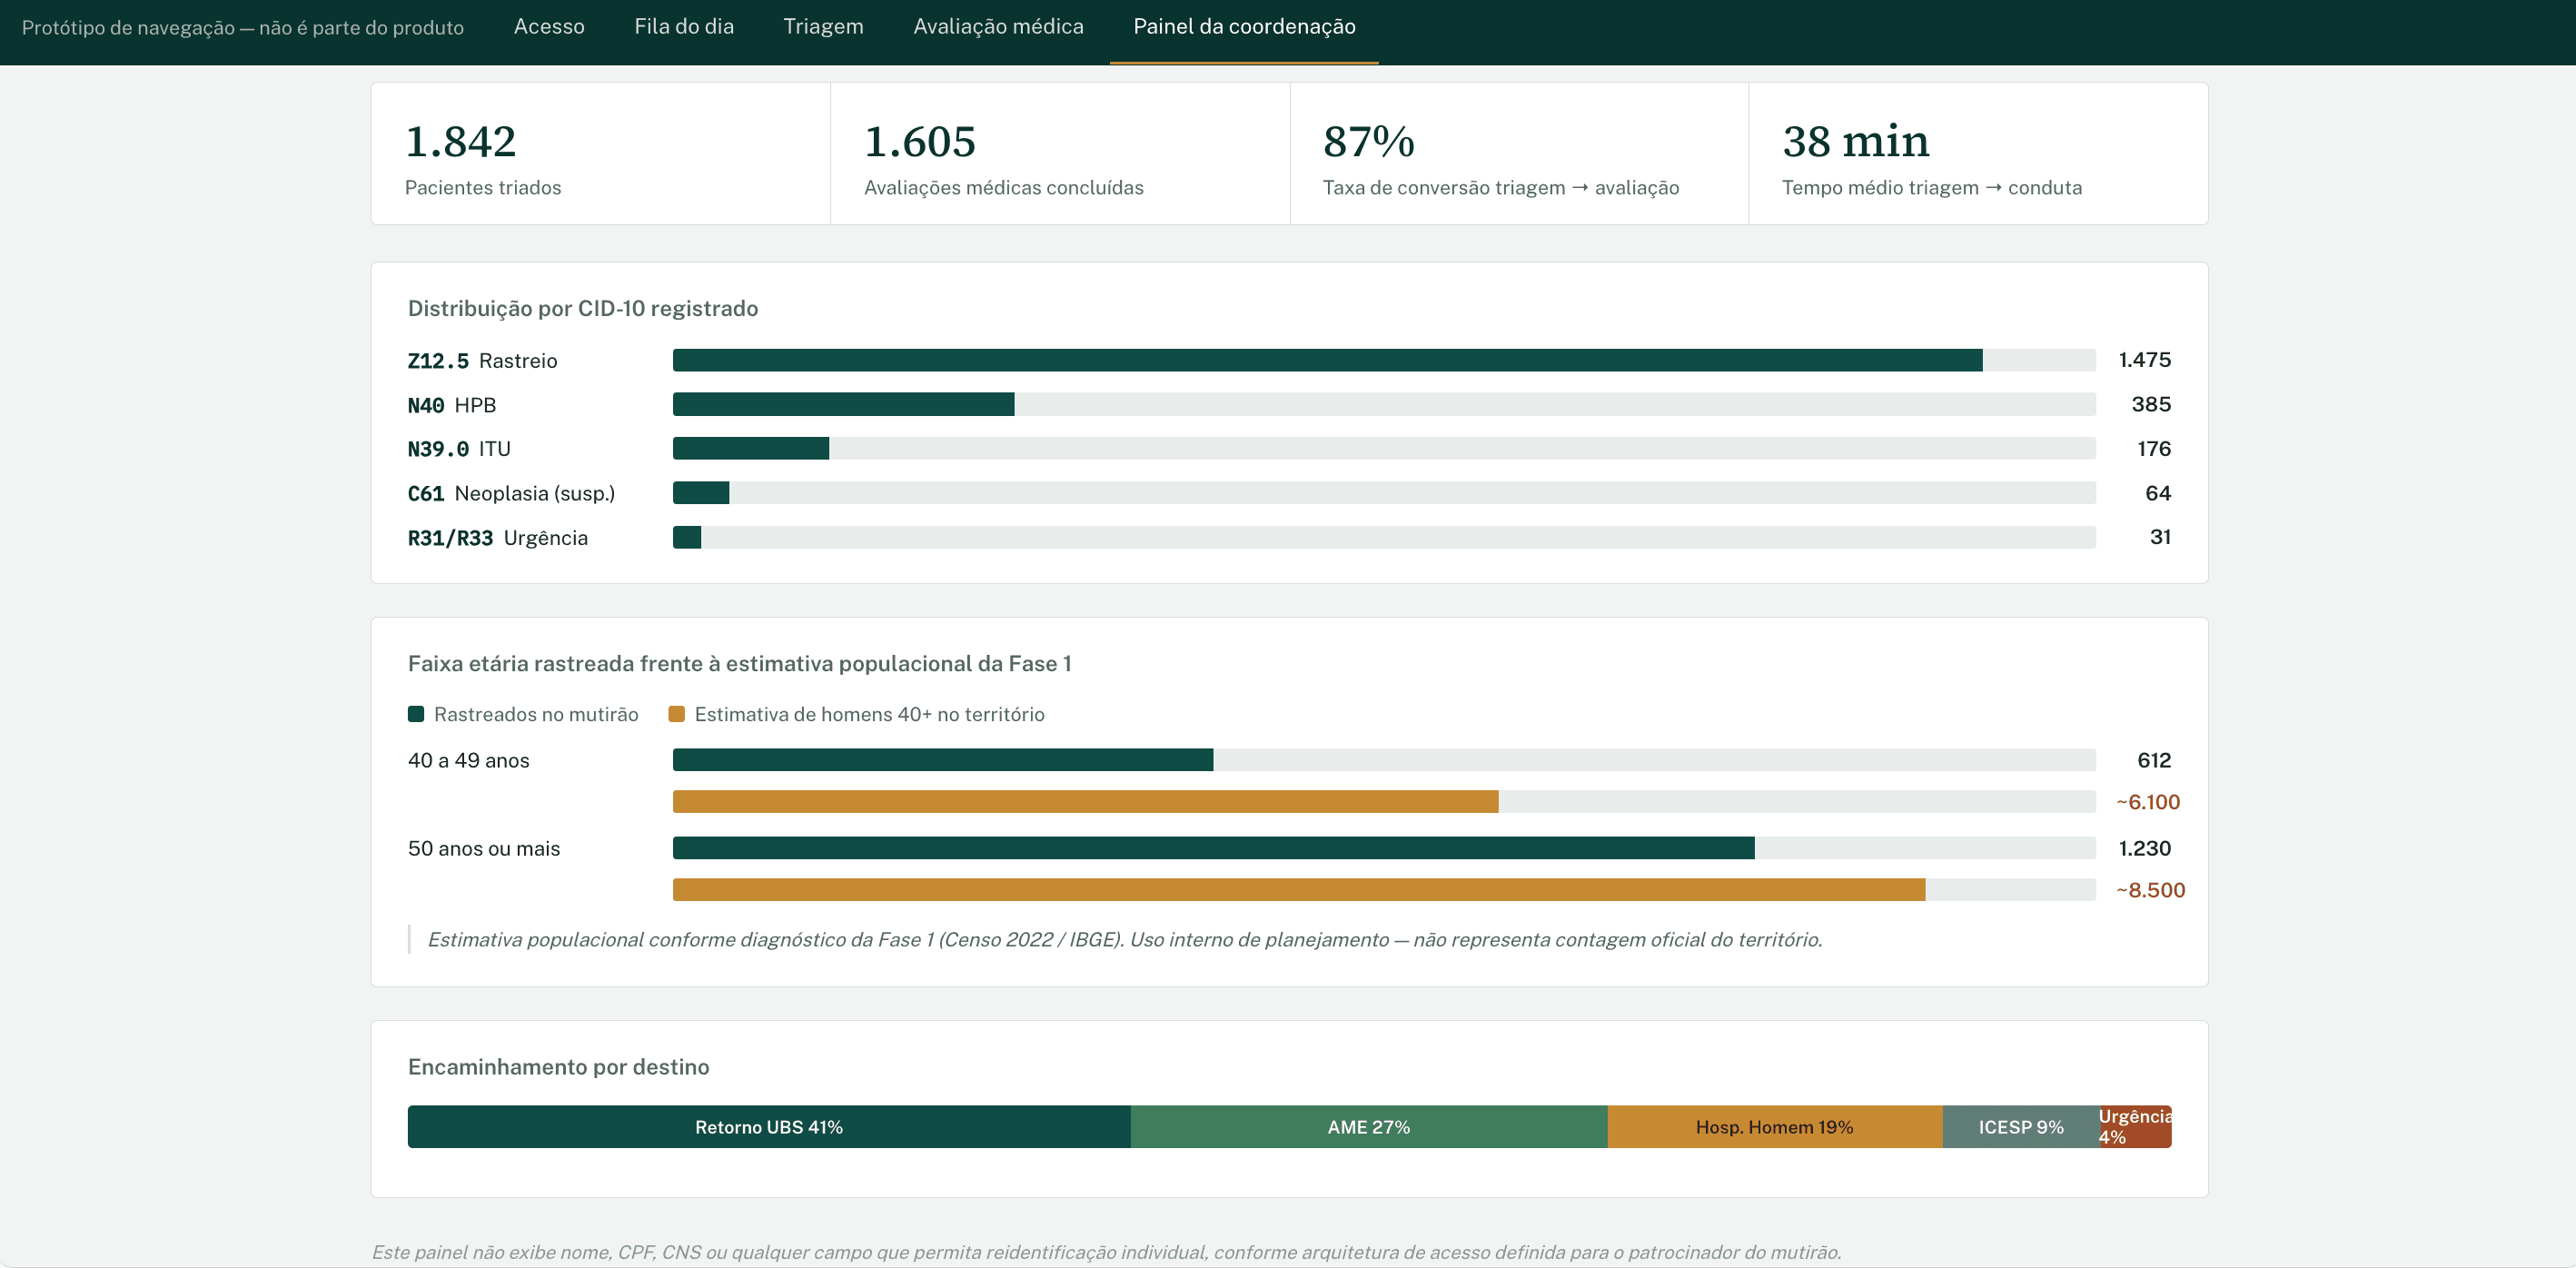
Task: Click the green Rastreados no mutirão legend swatch
Action: click(x=416, y=714)
